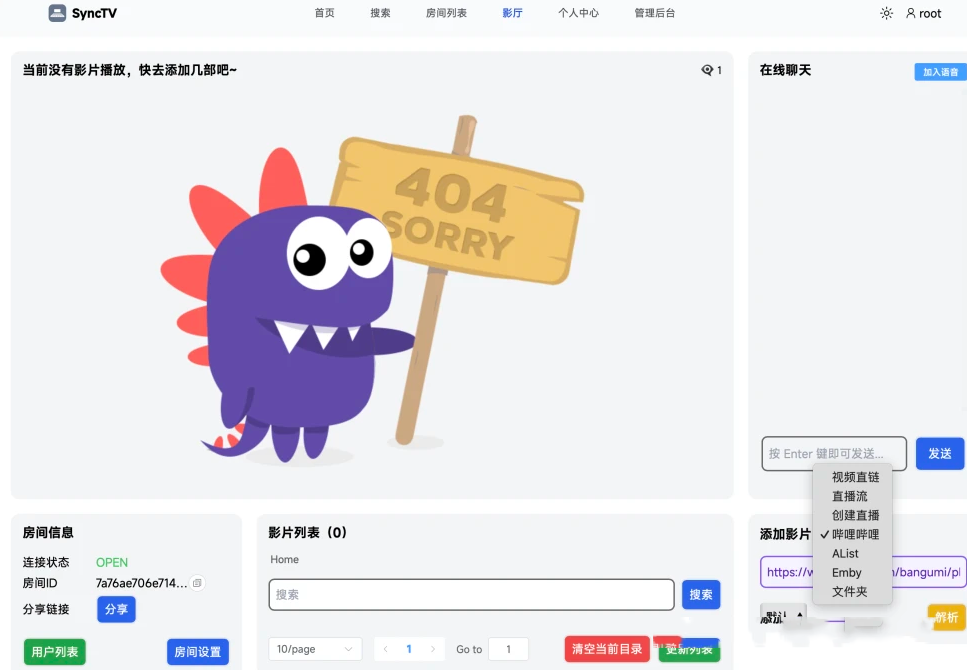
Task: Focus the movie list search field
Action: [x=471, y=594]
